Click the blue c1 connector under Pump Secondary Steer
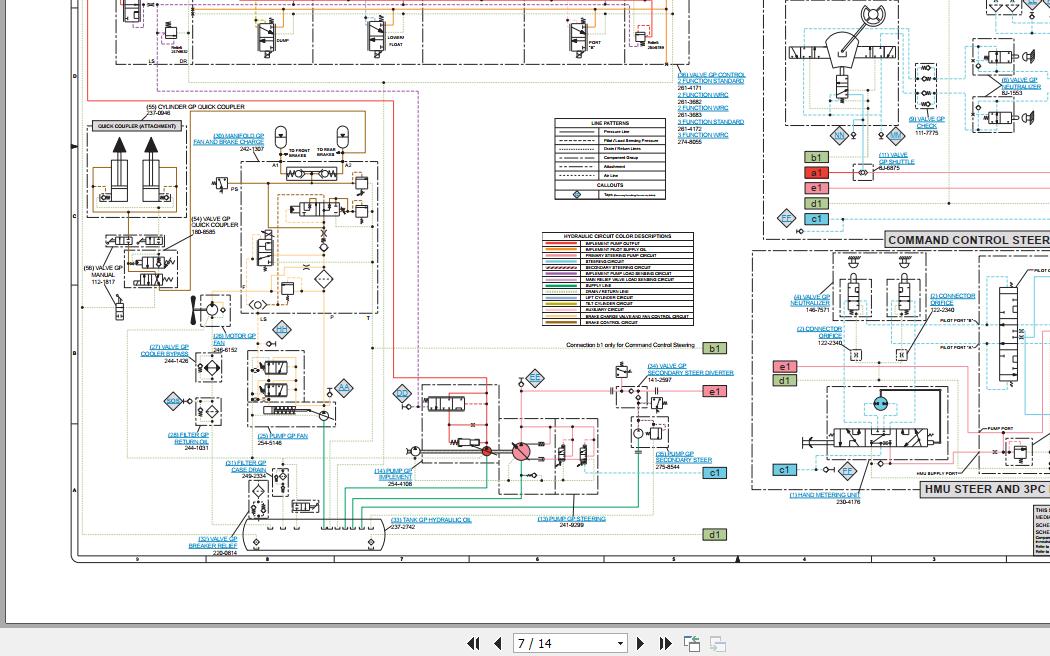 click(714, 472)
